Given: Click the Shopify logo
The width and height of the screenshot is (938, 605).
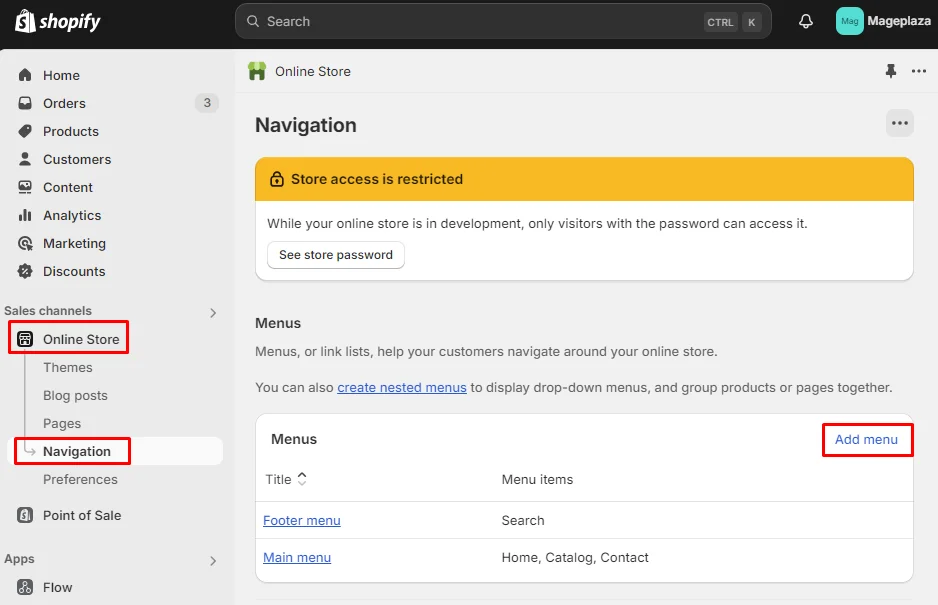Looking at the screenshot, I should [57, 22].
